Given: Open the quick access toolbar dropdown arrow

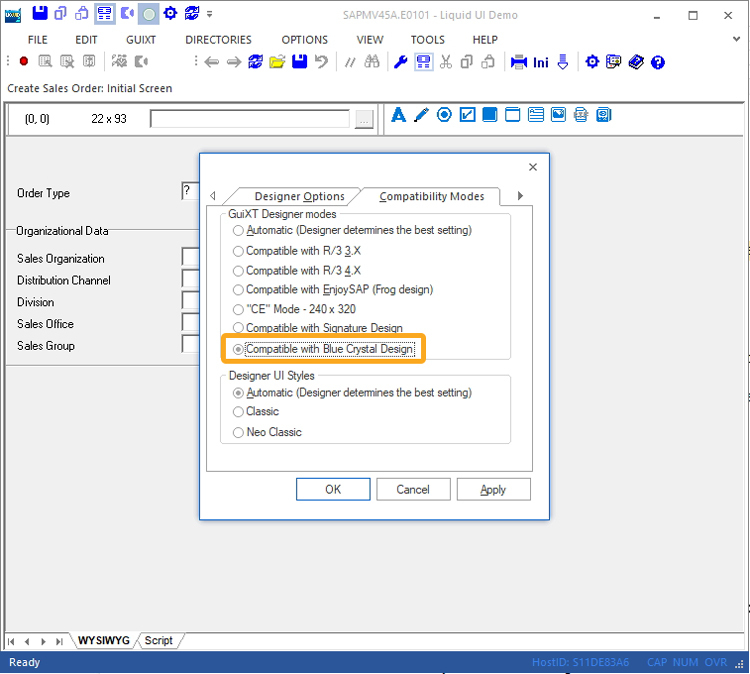Looking at the screenshot, I should pyautogui.click(x=209, y=14).
